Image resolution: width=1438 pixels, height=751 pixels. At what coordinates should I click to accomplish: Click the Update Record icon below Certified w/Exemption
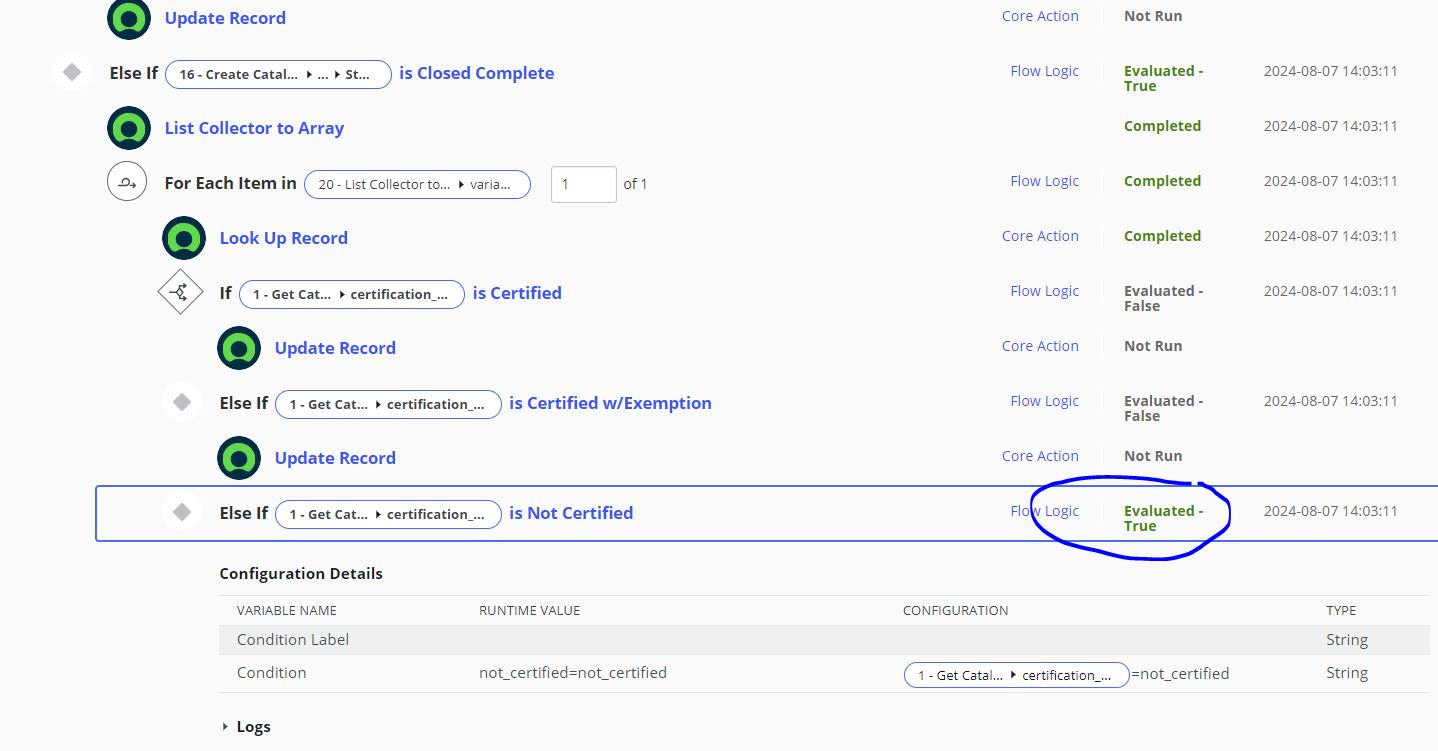[239, 458]
